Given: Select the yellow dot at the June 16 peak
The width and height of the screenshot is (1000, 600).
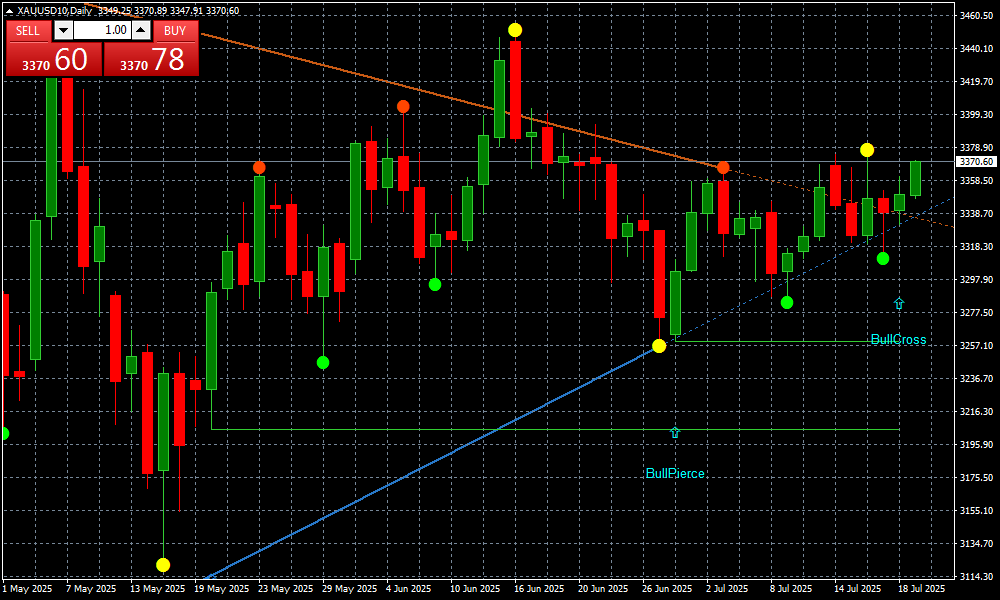Looking at the screenshot, I should pos(515,30).
